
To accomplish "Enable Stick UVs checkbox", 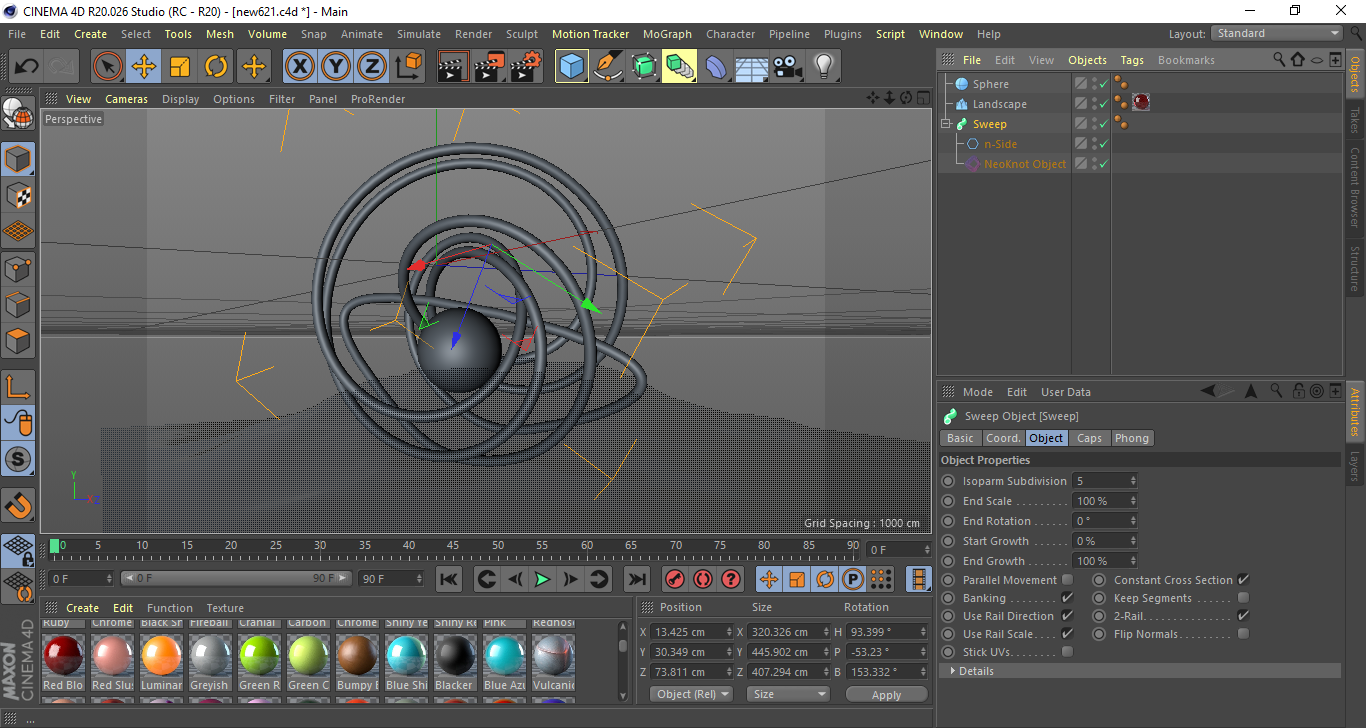I will [x=1067, y=652].
